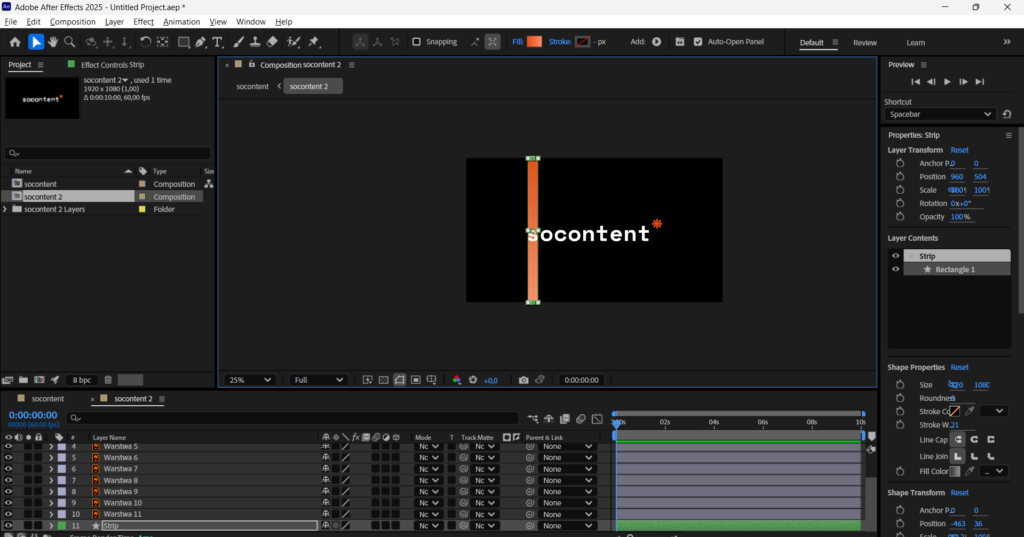The height and width of the screenshot is (537, 1024).
Task: Select the Zoom magnifier tool
Action: click(69, 42)
